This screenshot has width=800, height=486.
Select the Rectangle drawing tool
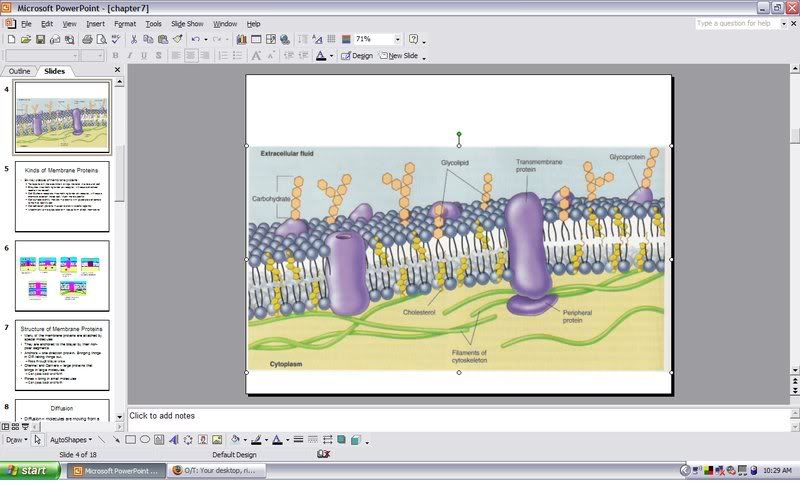[x=130, y=439]
